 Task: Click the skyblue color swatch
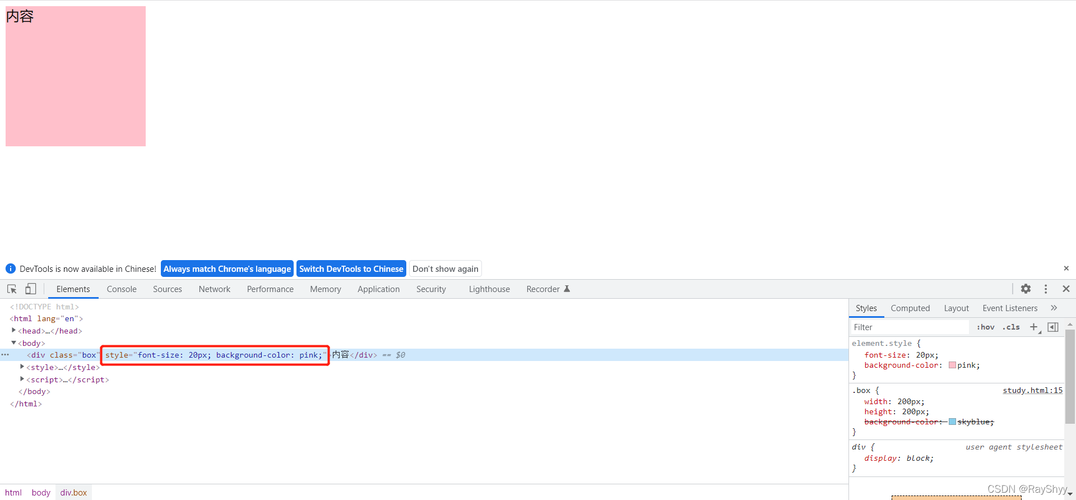pos(952,422)
